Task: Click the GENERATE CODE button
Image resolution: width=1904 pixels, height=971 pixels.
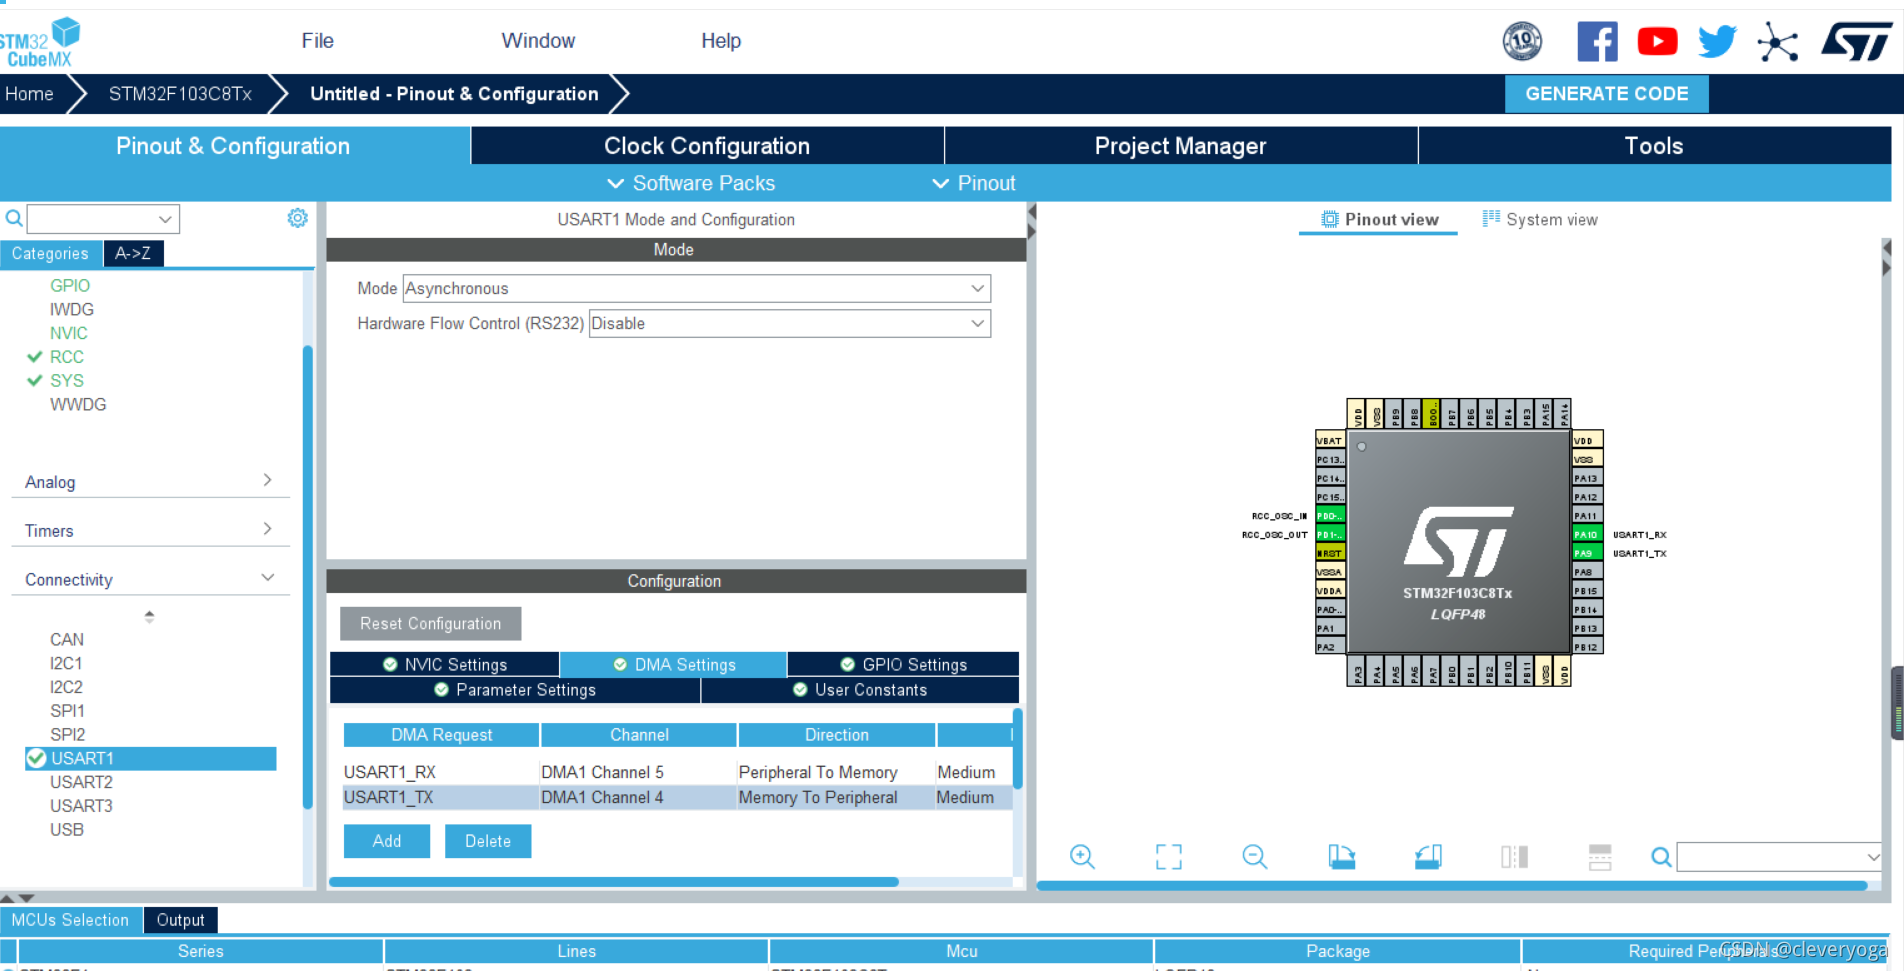Action: tap(1606, 94)
